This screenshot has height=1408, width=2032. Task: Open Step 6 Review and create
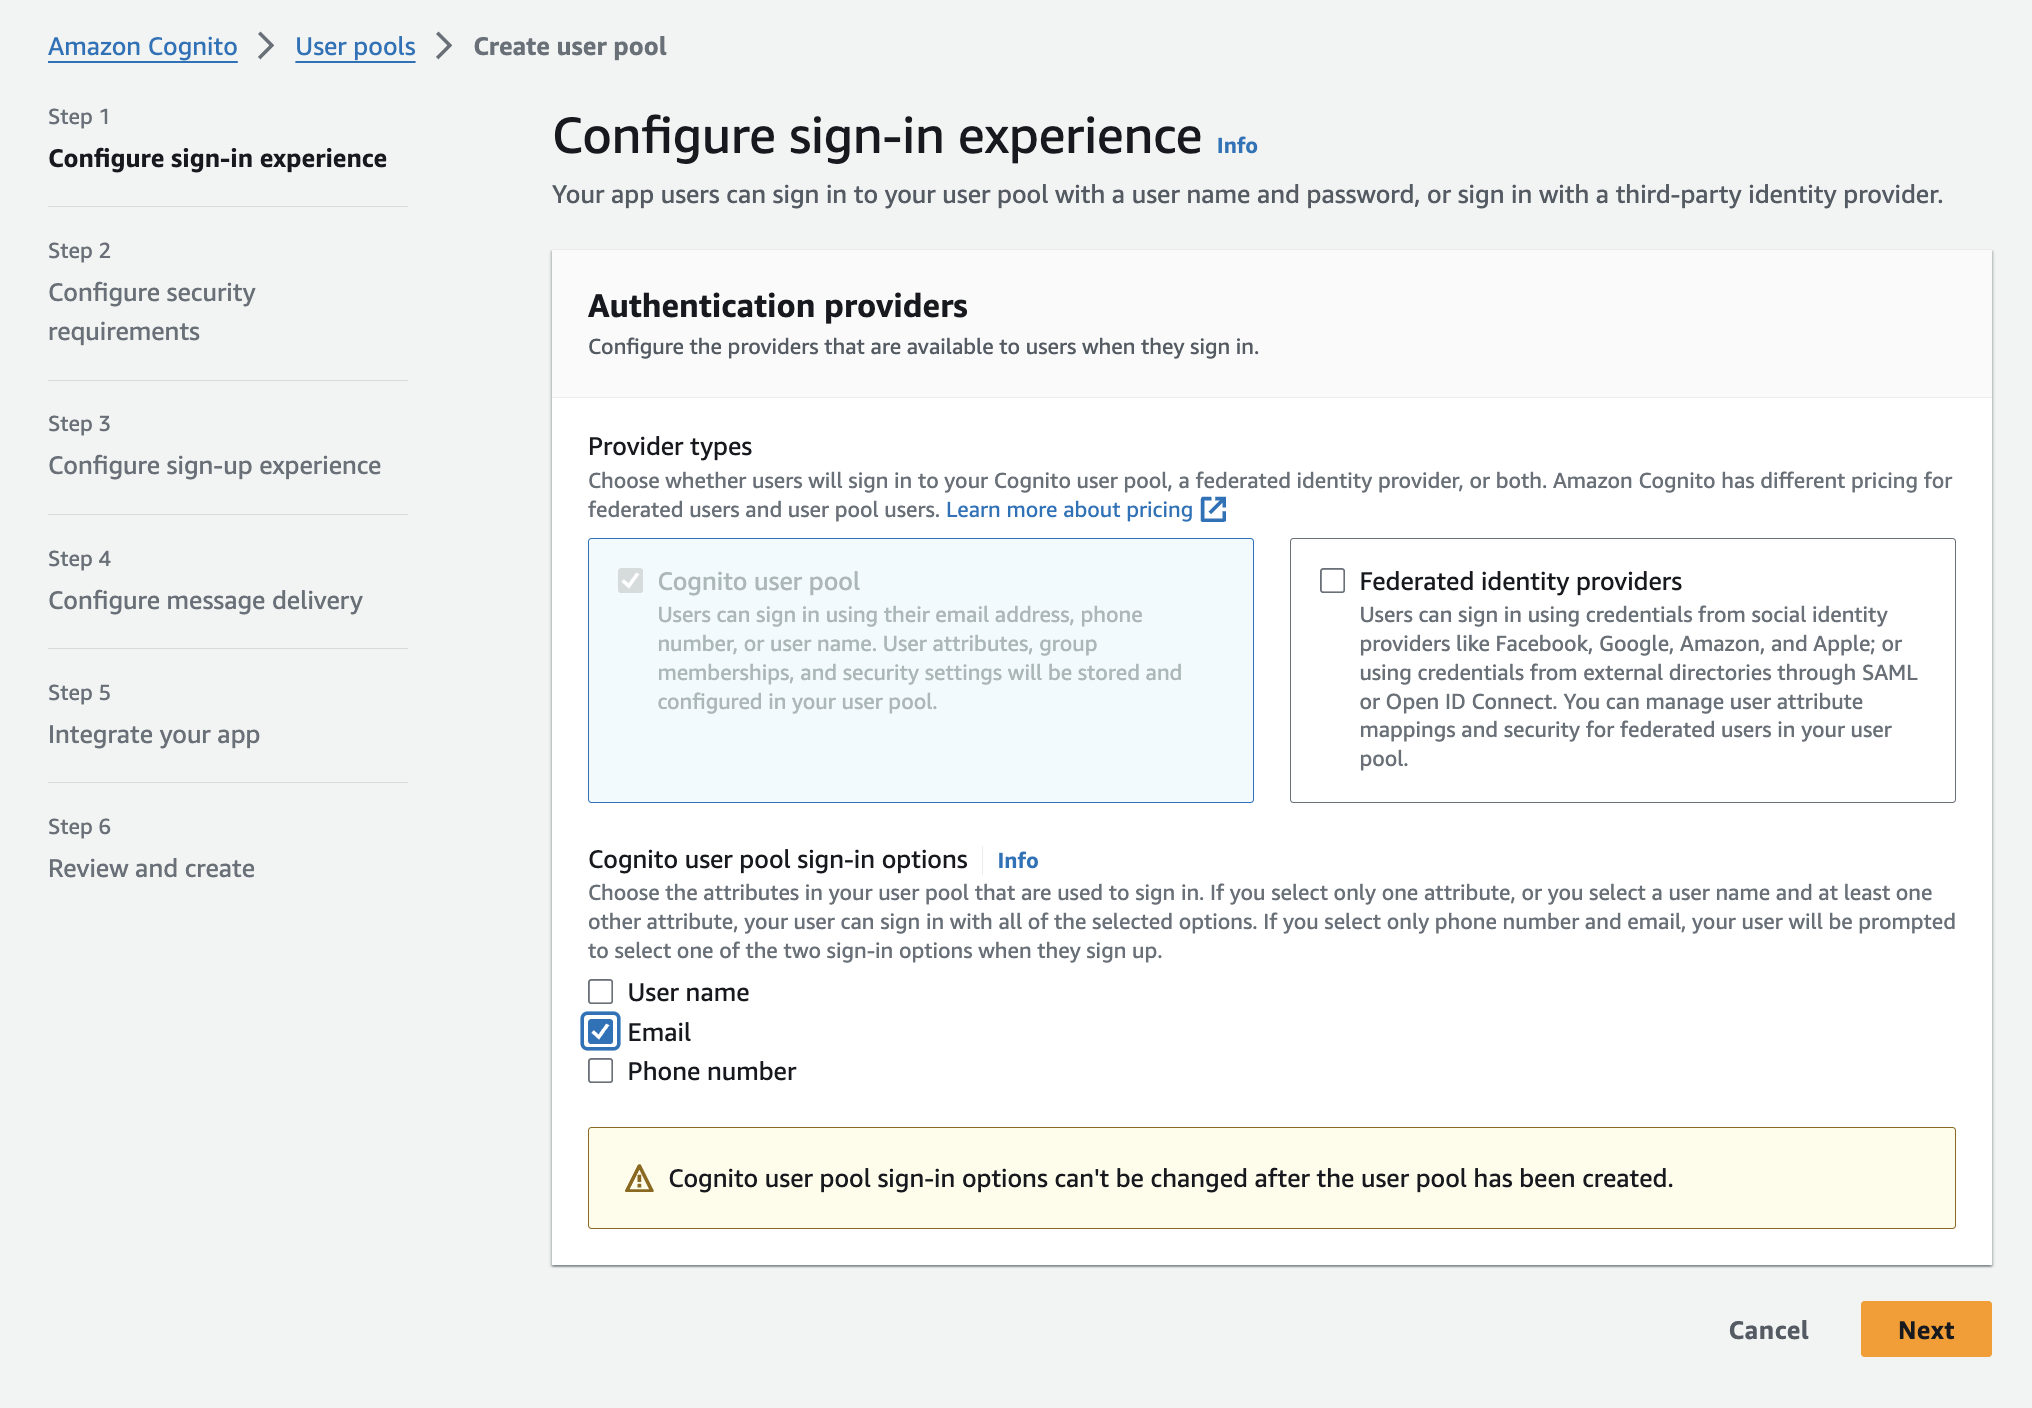click(x=151, y=868)
